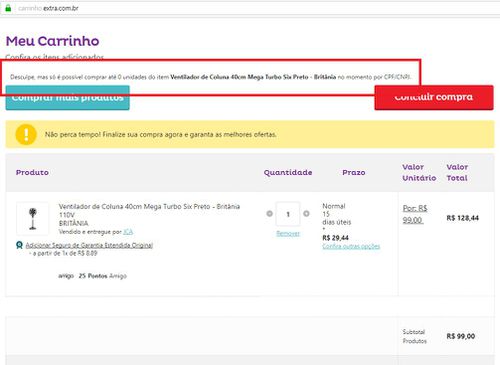Click the Valor Total column header
This screenshot has width=500, height=365.
[x=457, y=172]
